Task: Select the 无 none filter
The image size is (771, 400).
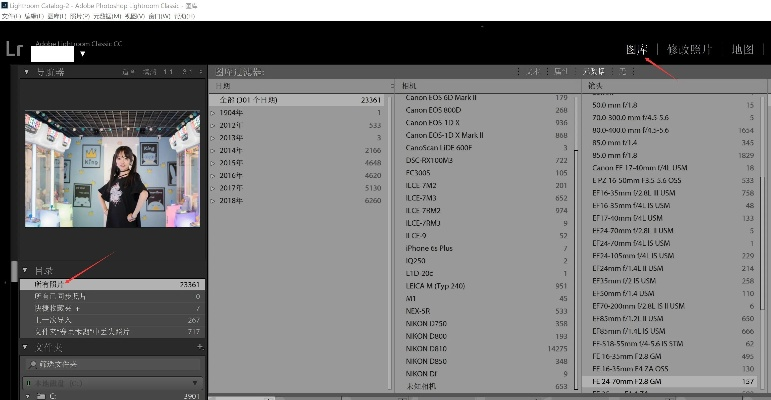Action: (623, 72)
